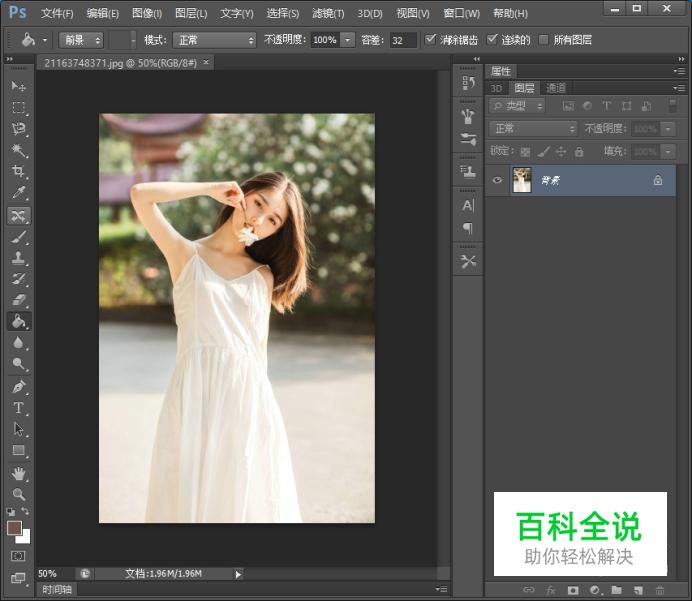The height and width of the screenshot is (601, 692).
Task: Expand the layer filter 类型 dropdown
Action: point(518,106)
